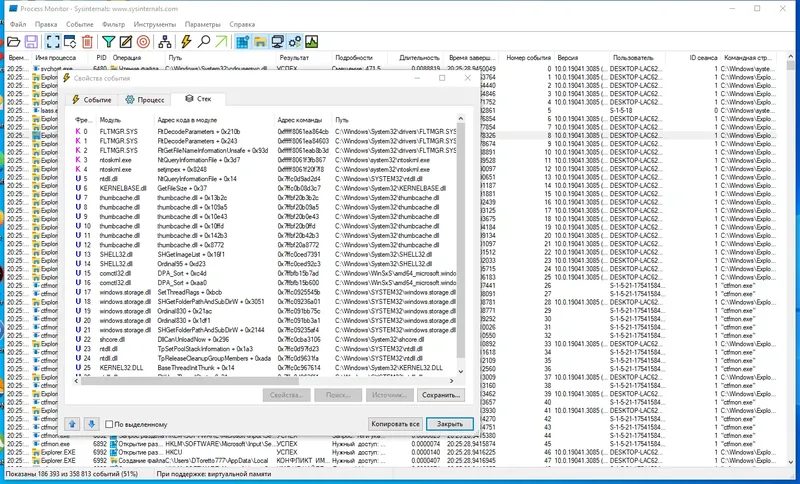Expand the "Инструменты" menu
The image size is (800, 484).
pos(154,22)
